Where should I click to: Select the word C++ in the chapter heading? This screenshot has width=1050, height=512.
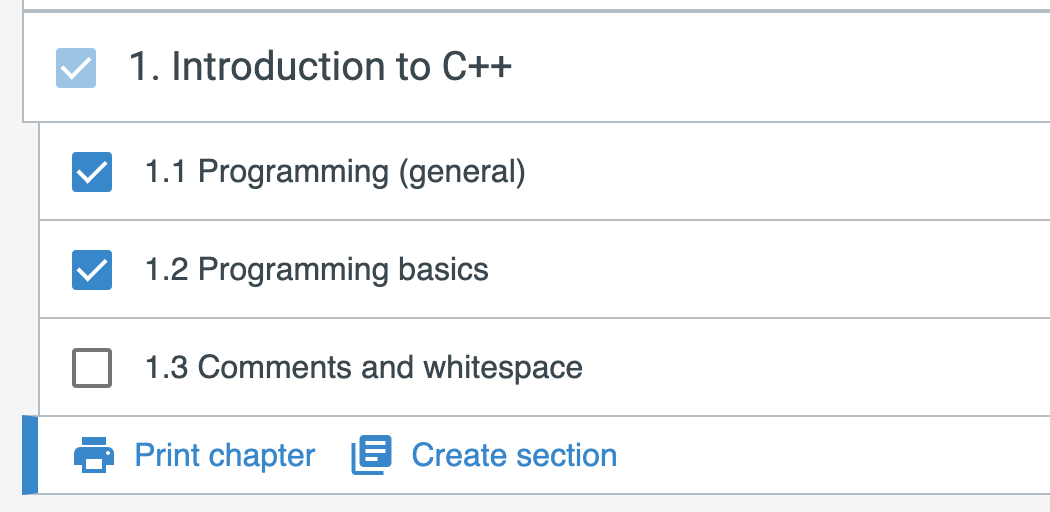(477, 66)
